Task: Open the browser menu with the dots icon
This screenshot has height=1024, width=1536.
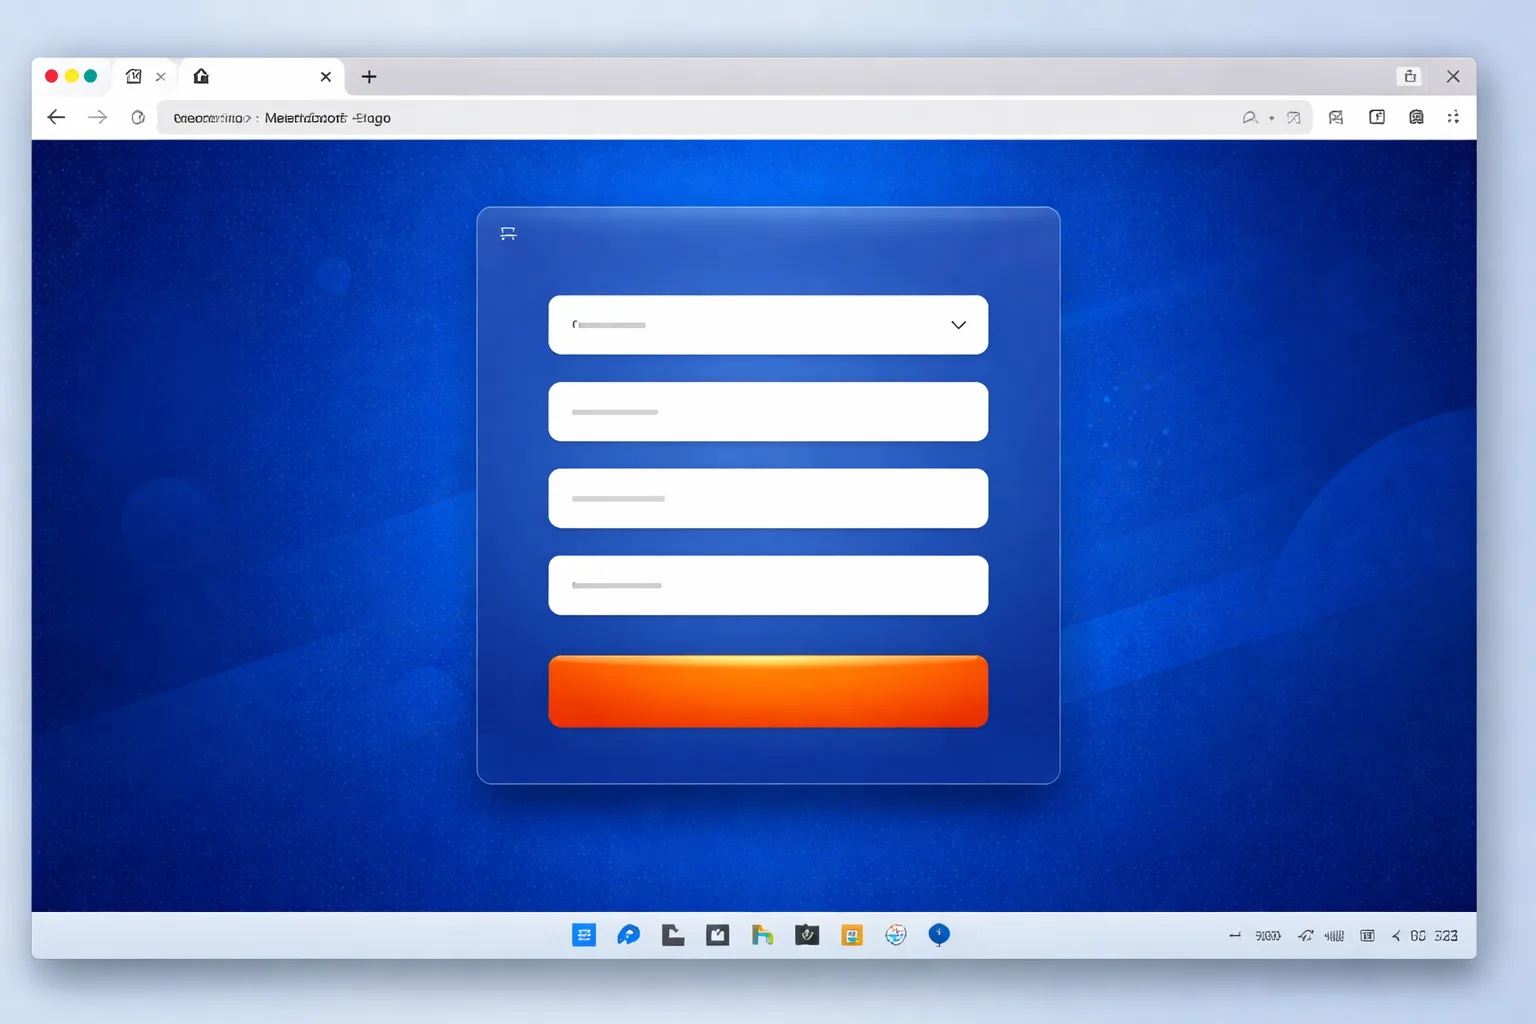Action: (x=1453, y=117)
